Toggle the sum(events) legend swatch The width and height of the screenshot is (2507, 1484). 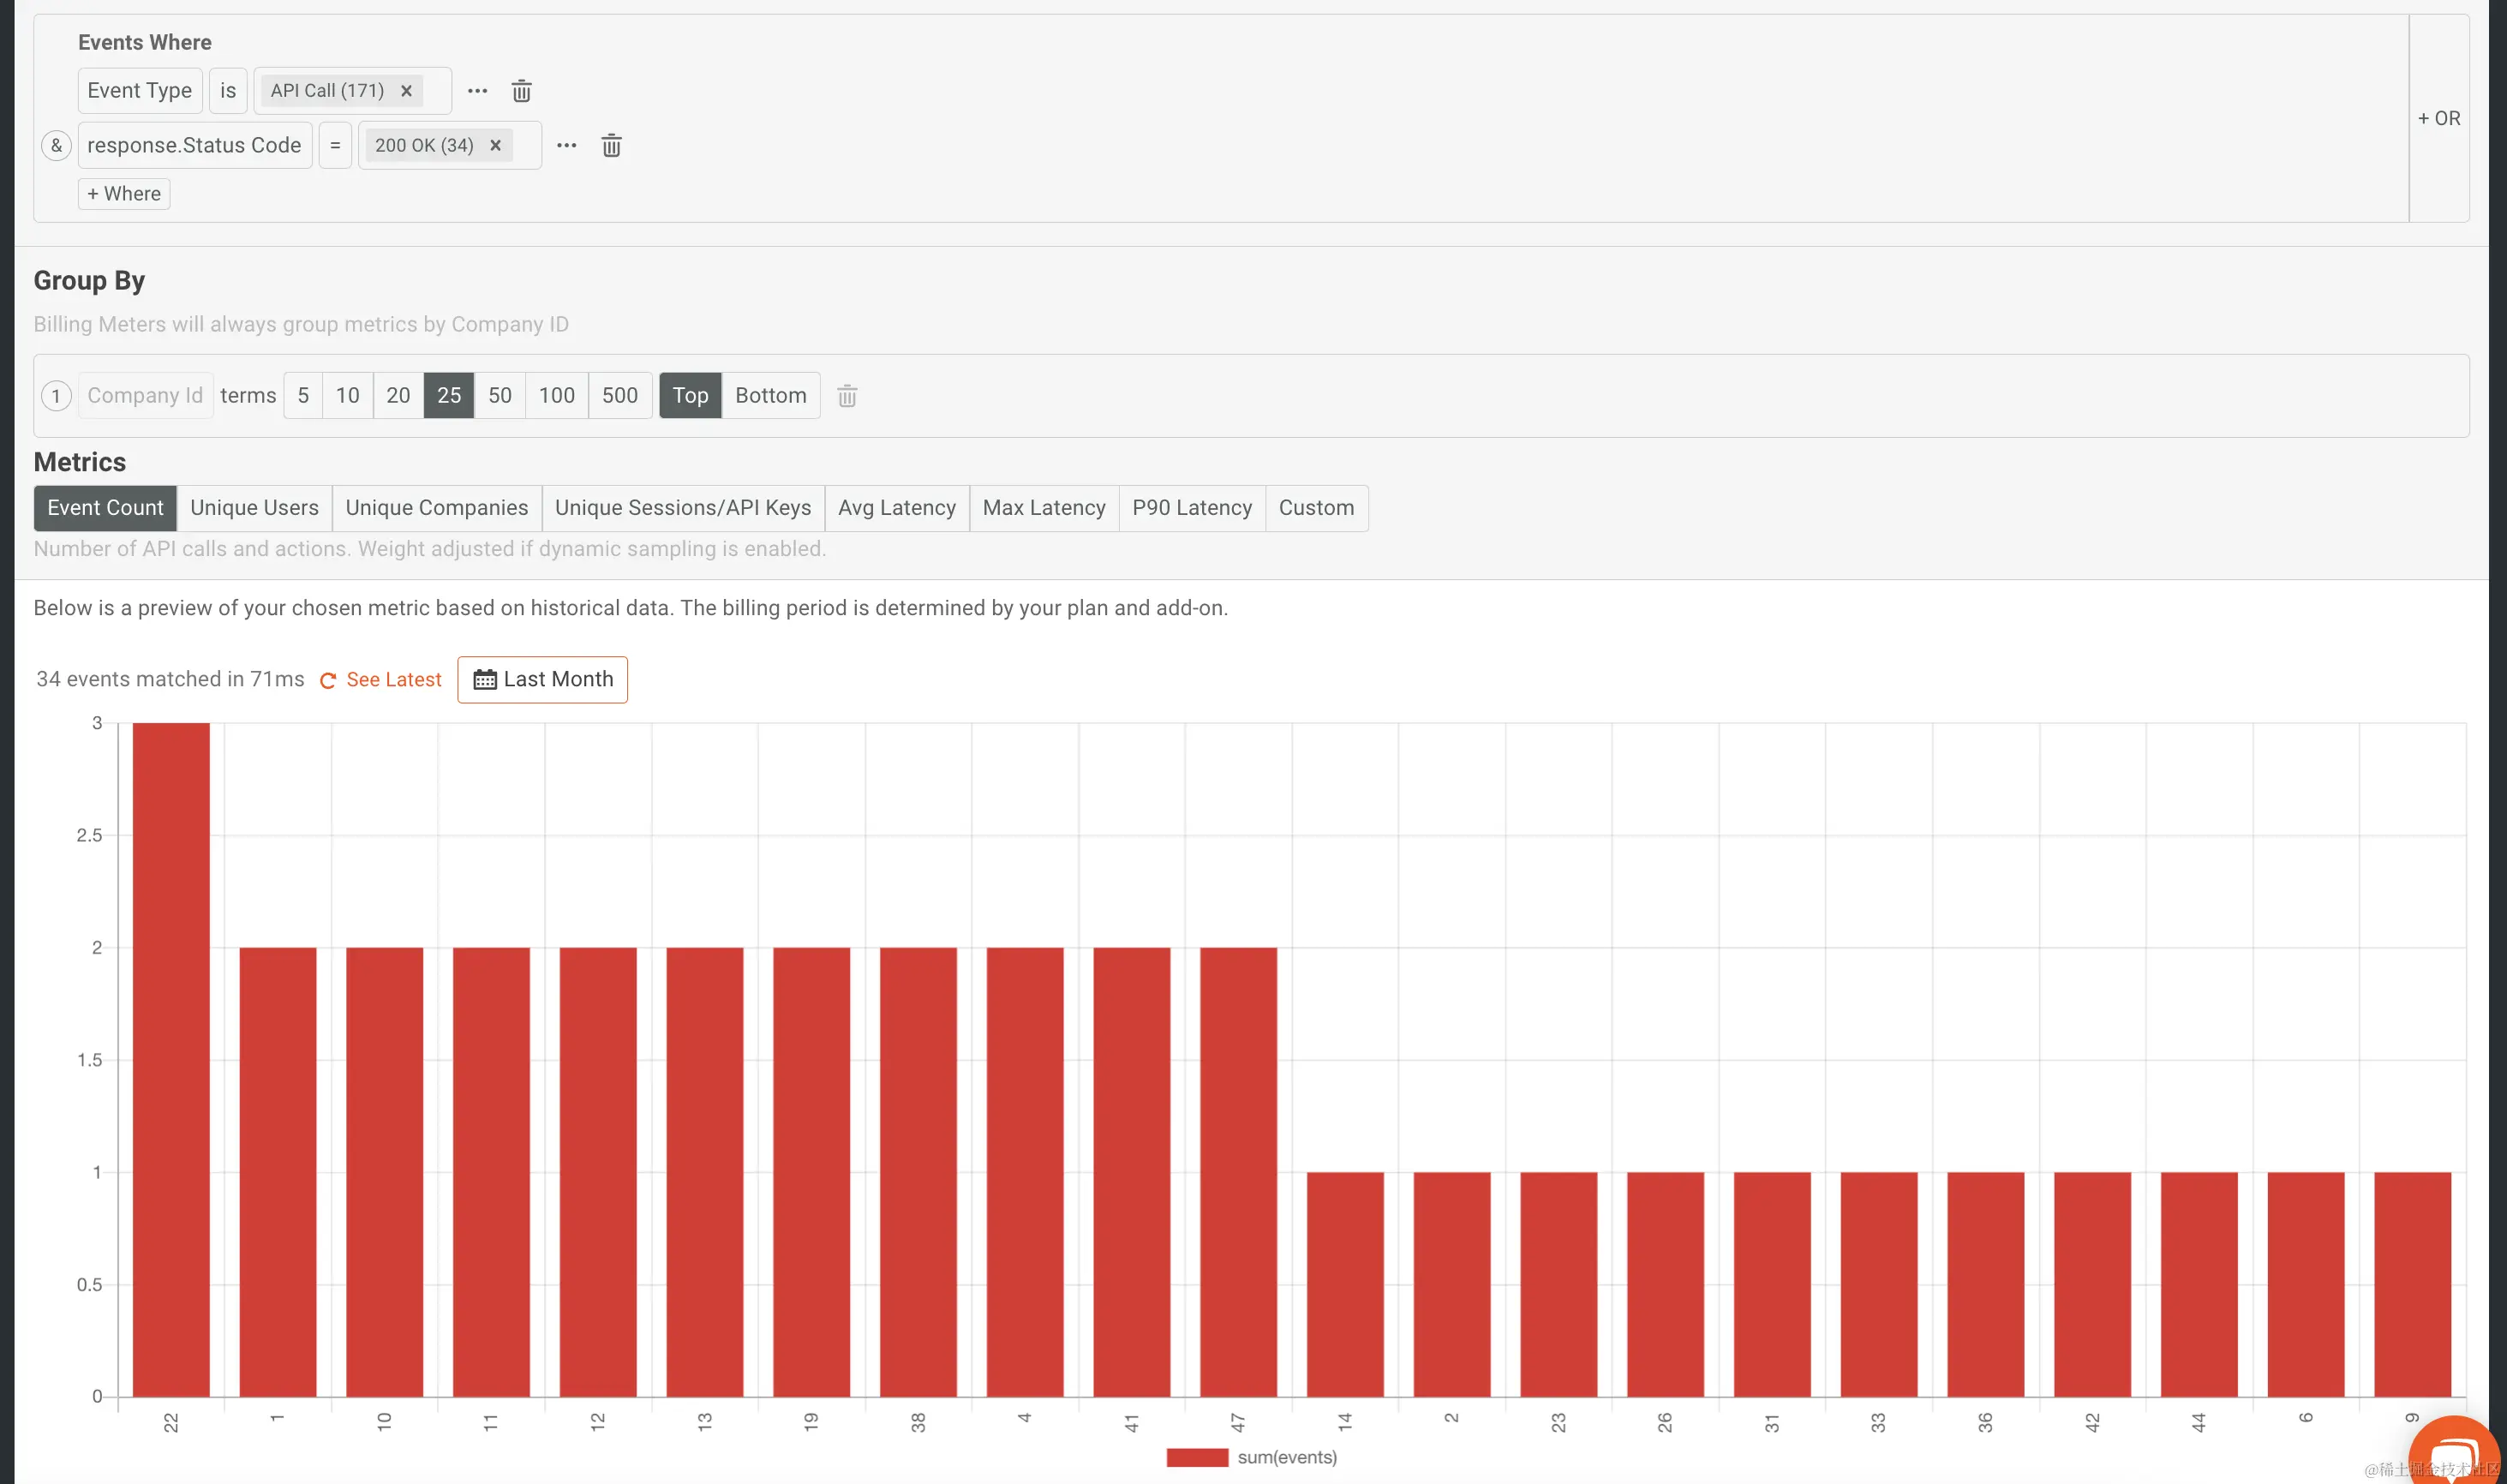[x=1196, y=1457]
